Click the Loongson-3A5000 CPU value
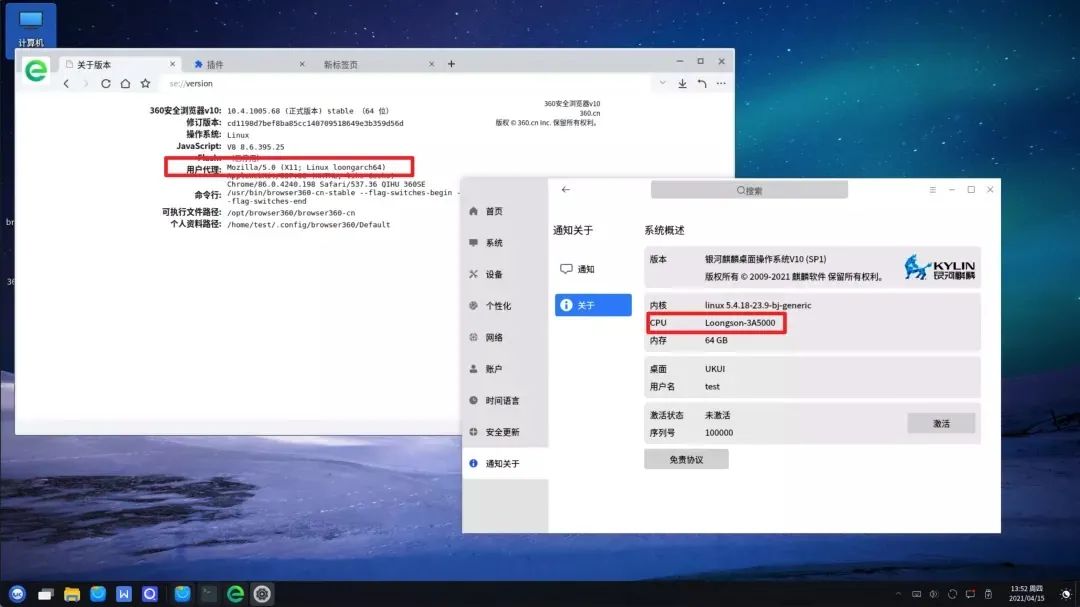The height and width of the screenshot is (607, 1080). point(740,322)
